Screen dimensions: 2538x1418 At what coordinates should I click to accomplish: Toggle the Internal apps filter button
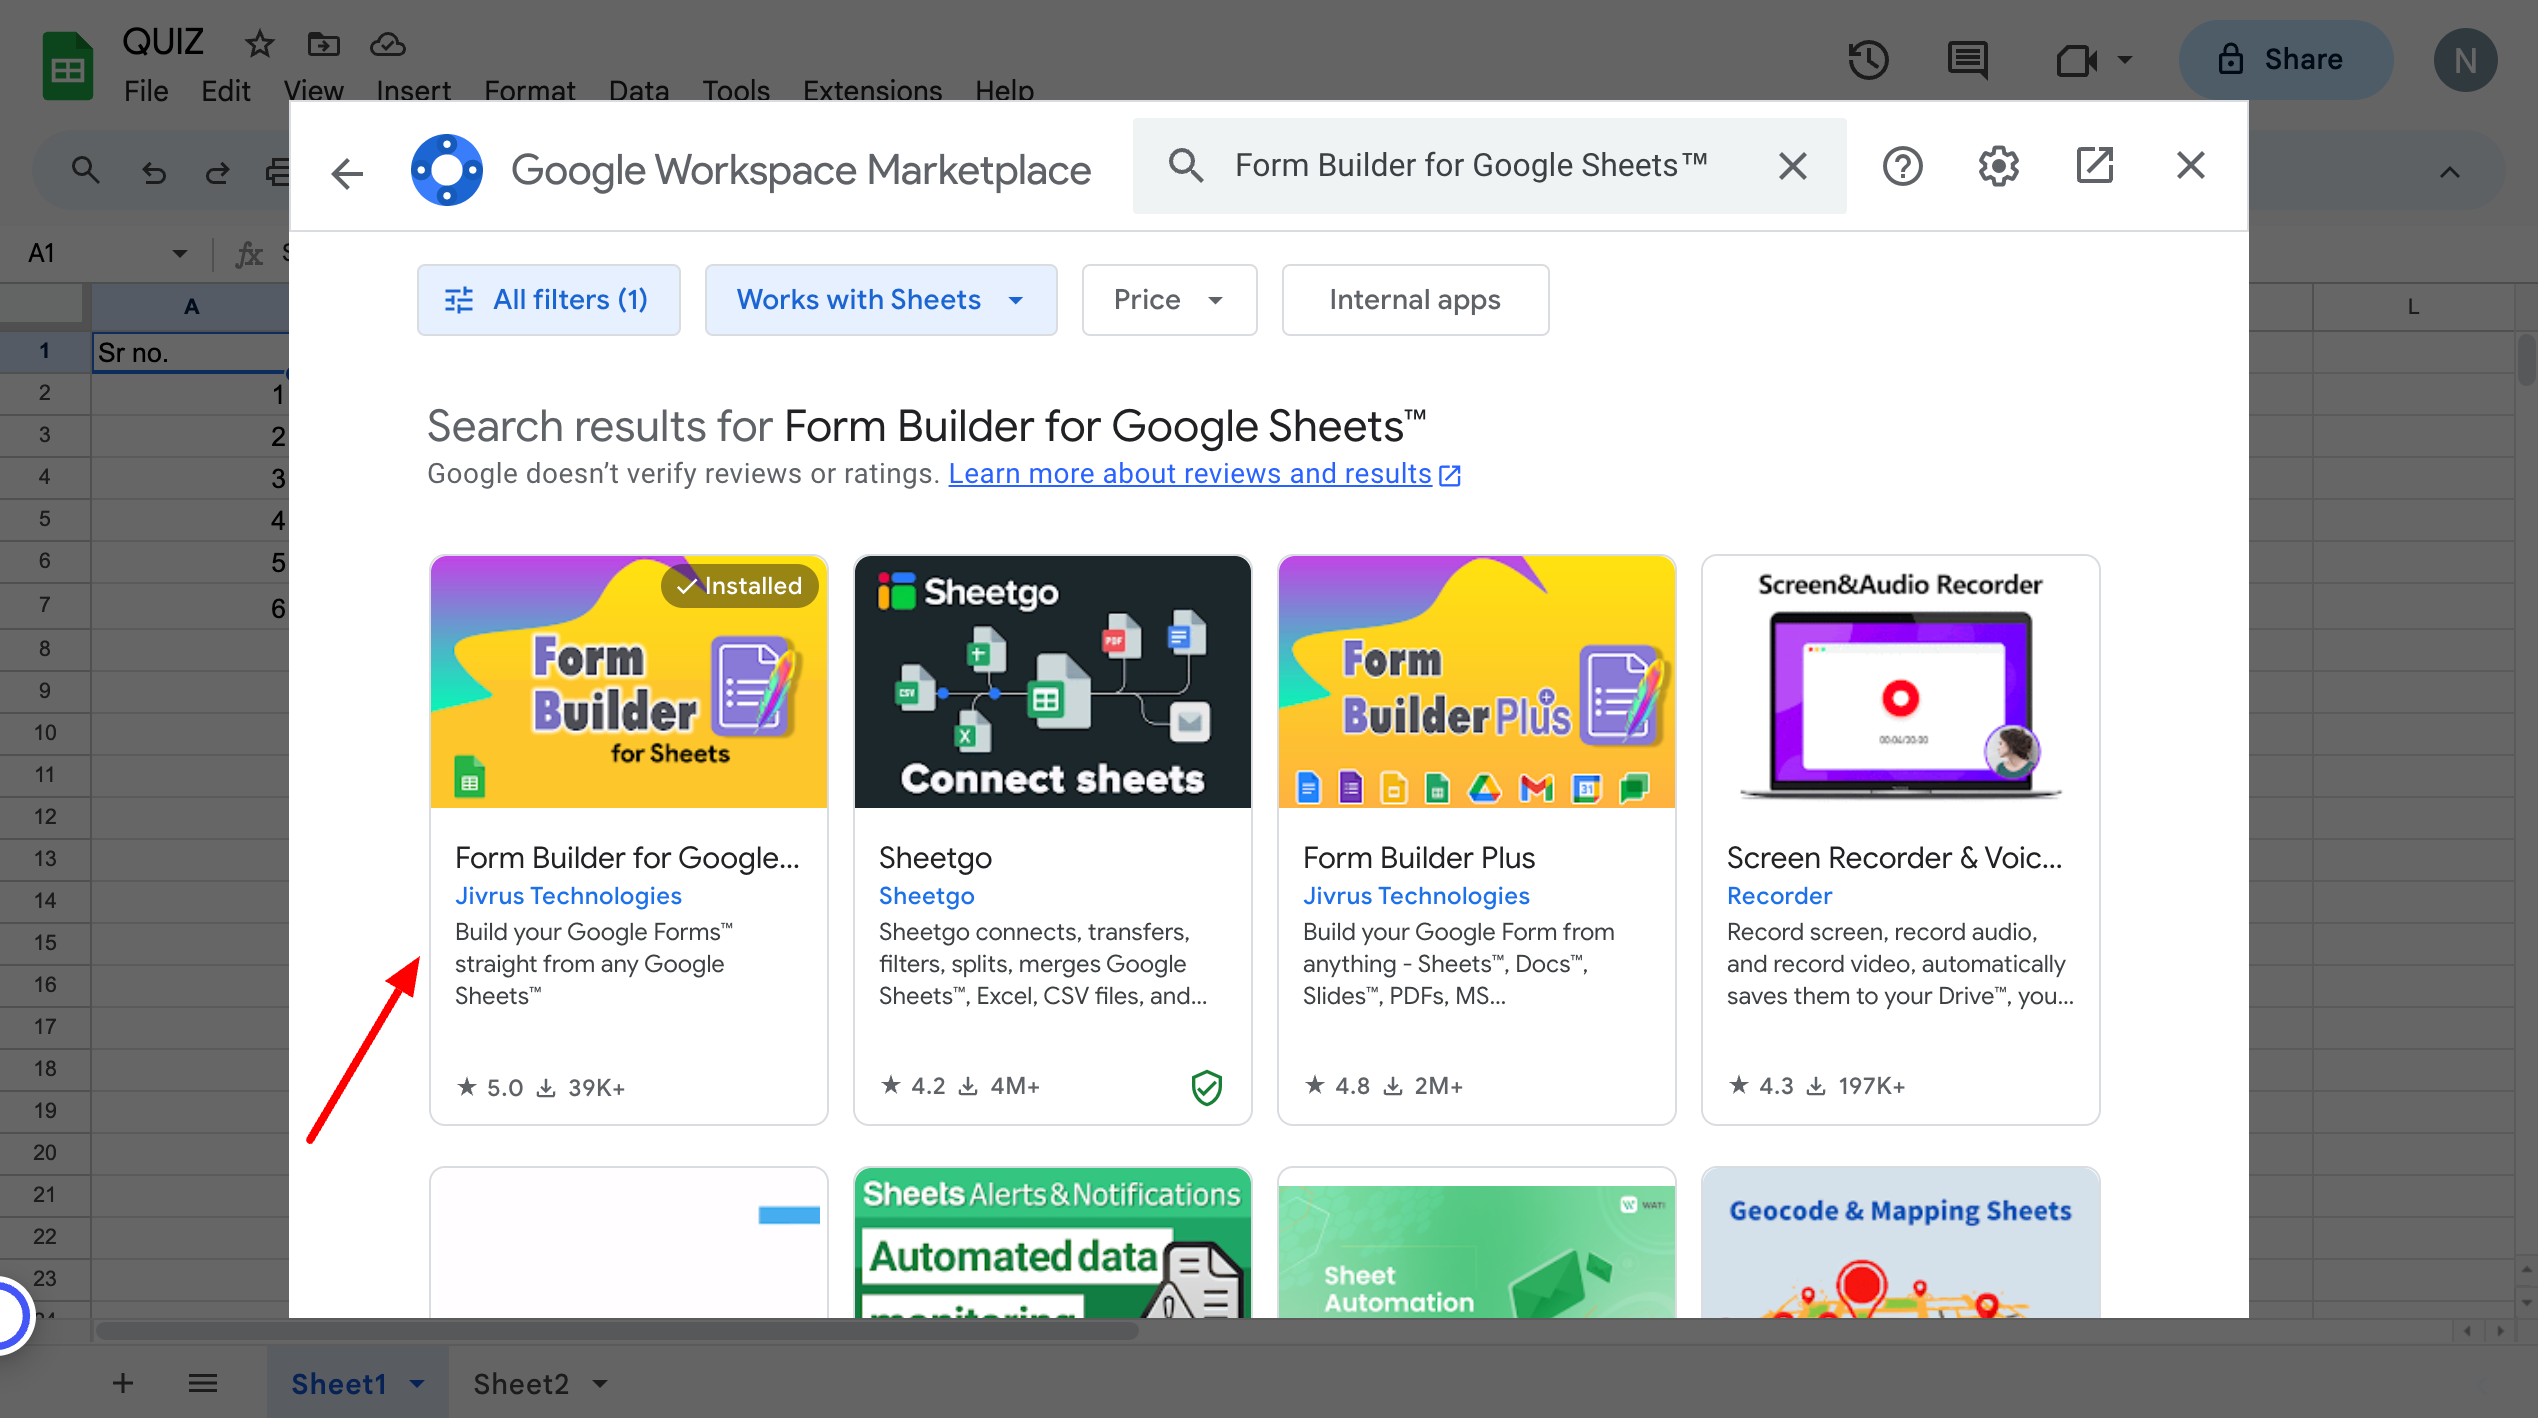pos(1414,300)
